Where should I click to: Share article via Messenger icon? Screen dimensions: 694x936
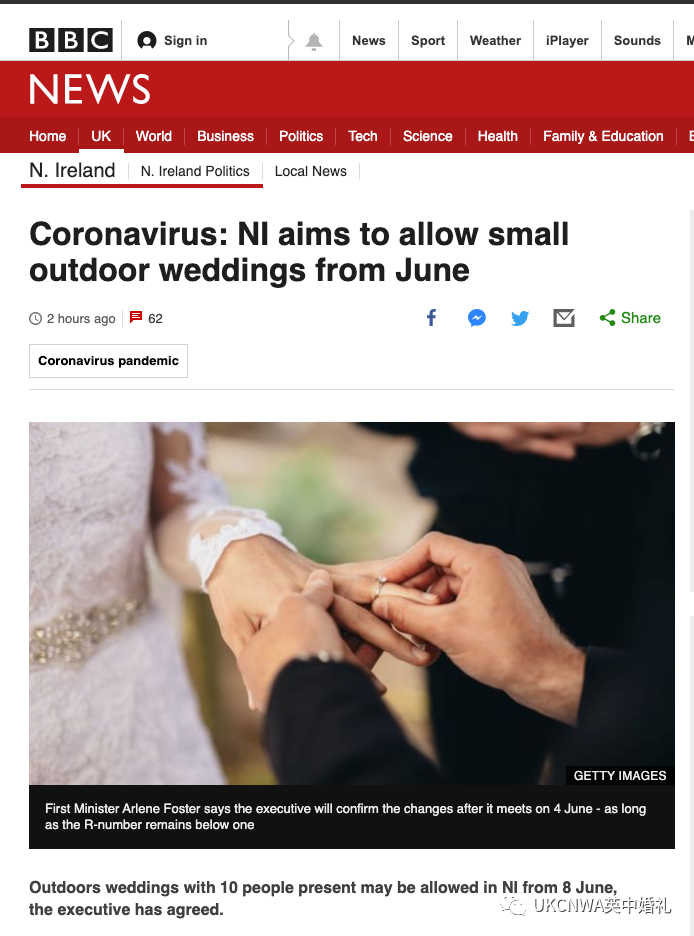coord(476,318)
